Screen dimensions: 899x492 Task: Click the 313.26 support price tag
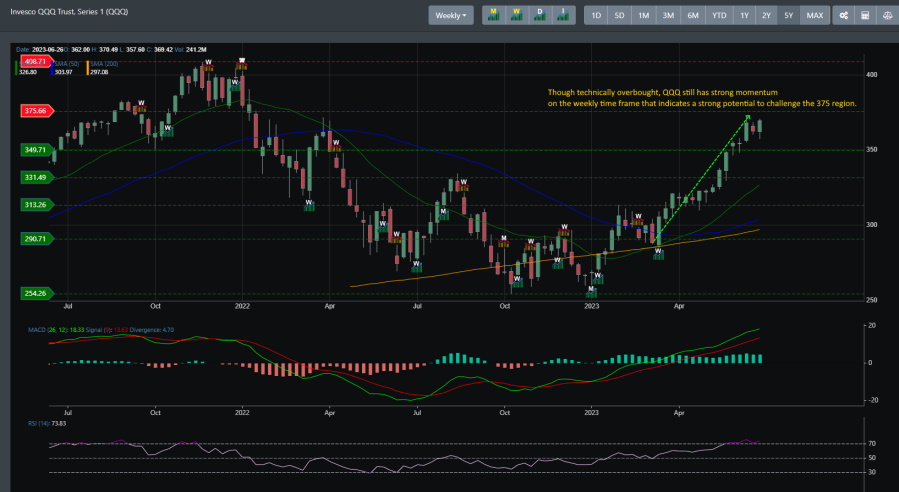tap(37, 205)
